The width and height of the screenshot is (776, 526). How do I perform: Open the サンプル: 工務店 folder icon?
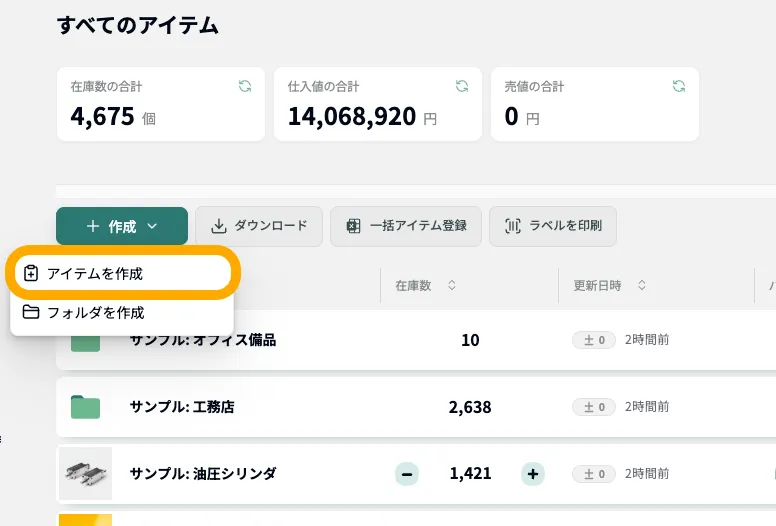coord(86,407)
